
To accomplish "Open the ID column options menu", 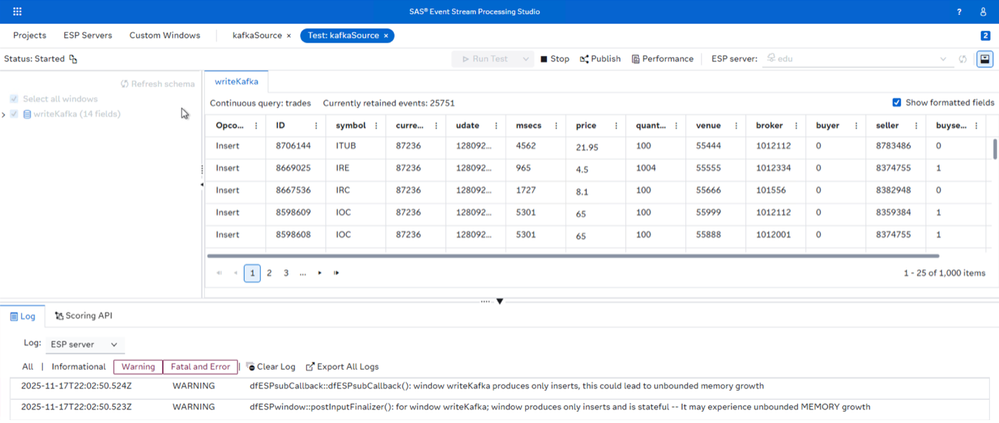I will click(316, 125).
